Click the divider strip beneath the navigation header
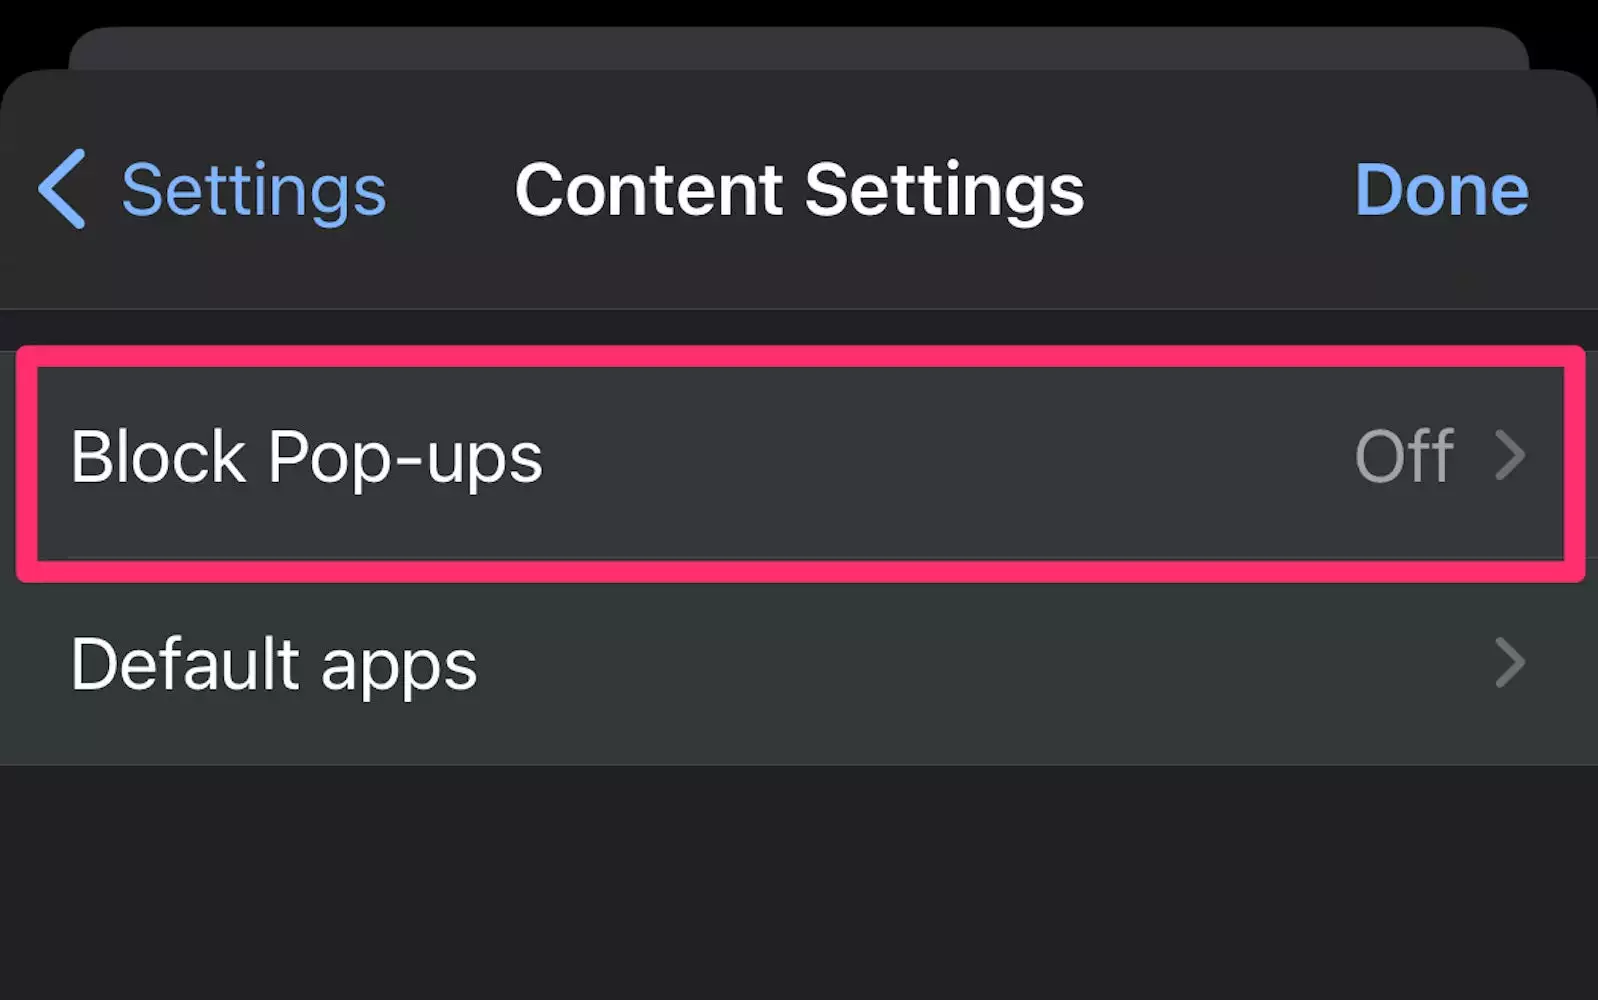The height and width of the screenshot is (1000, 1598). tap(800, 328)
